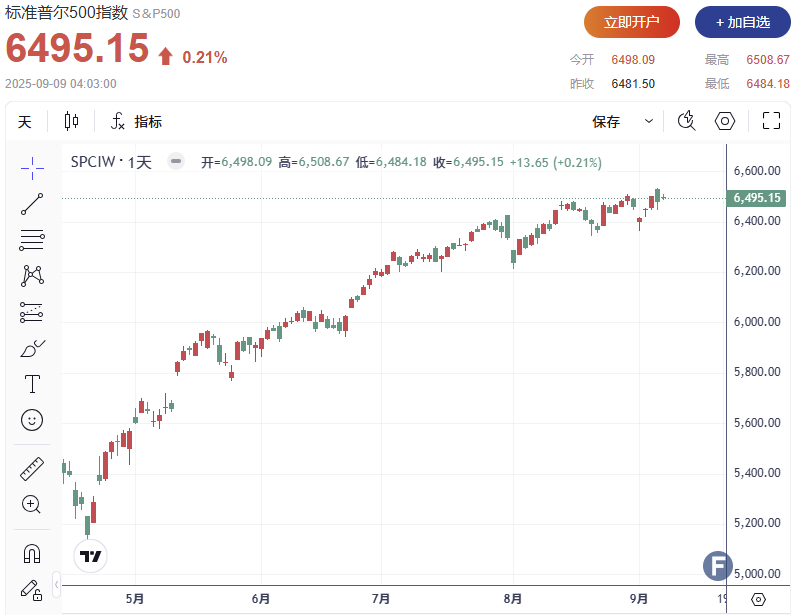The height and width of the screenshot is (615, 800).
Task: Select the crosshair cursor tool
Action: pyautogui.click(x=32, y=167)
